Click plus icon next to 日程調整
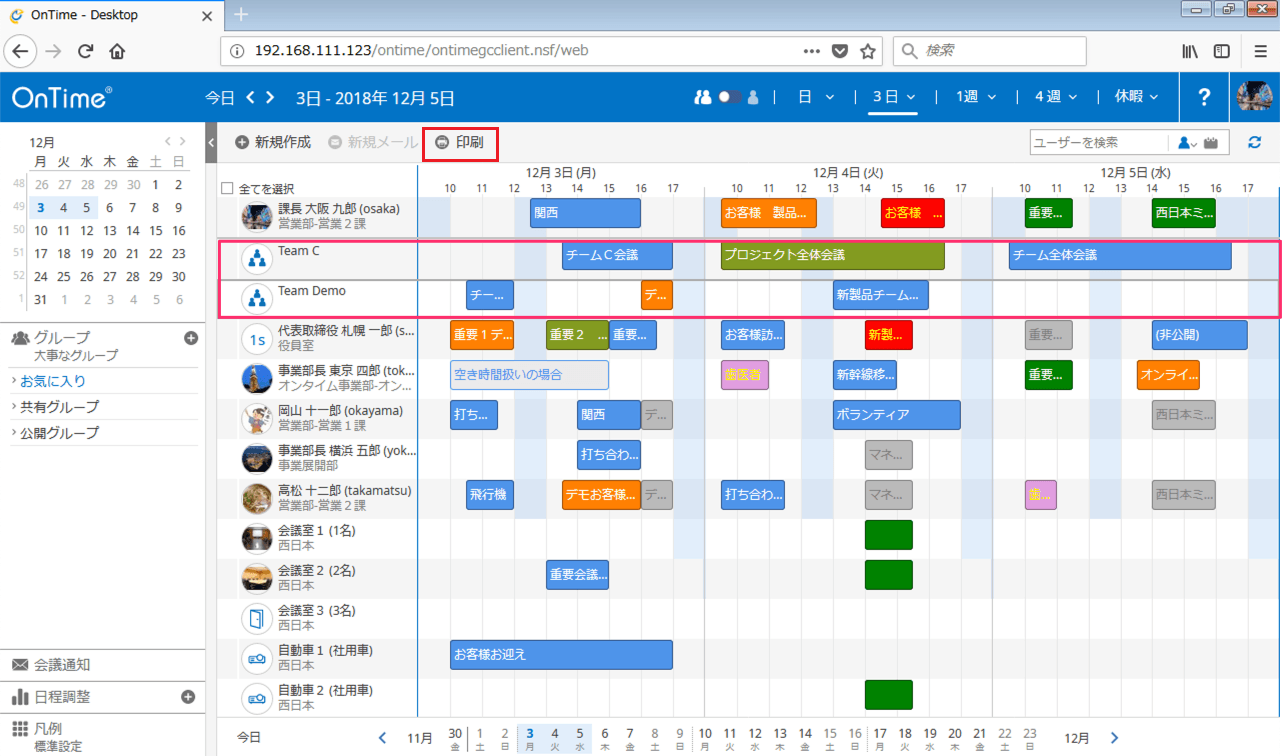Viewport: 1282px width, 756px height. (187, 697)
